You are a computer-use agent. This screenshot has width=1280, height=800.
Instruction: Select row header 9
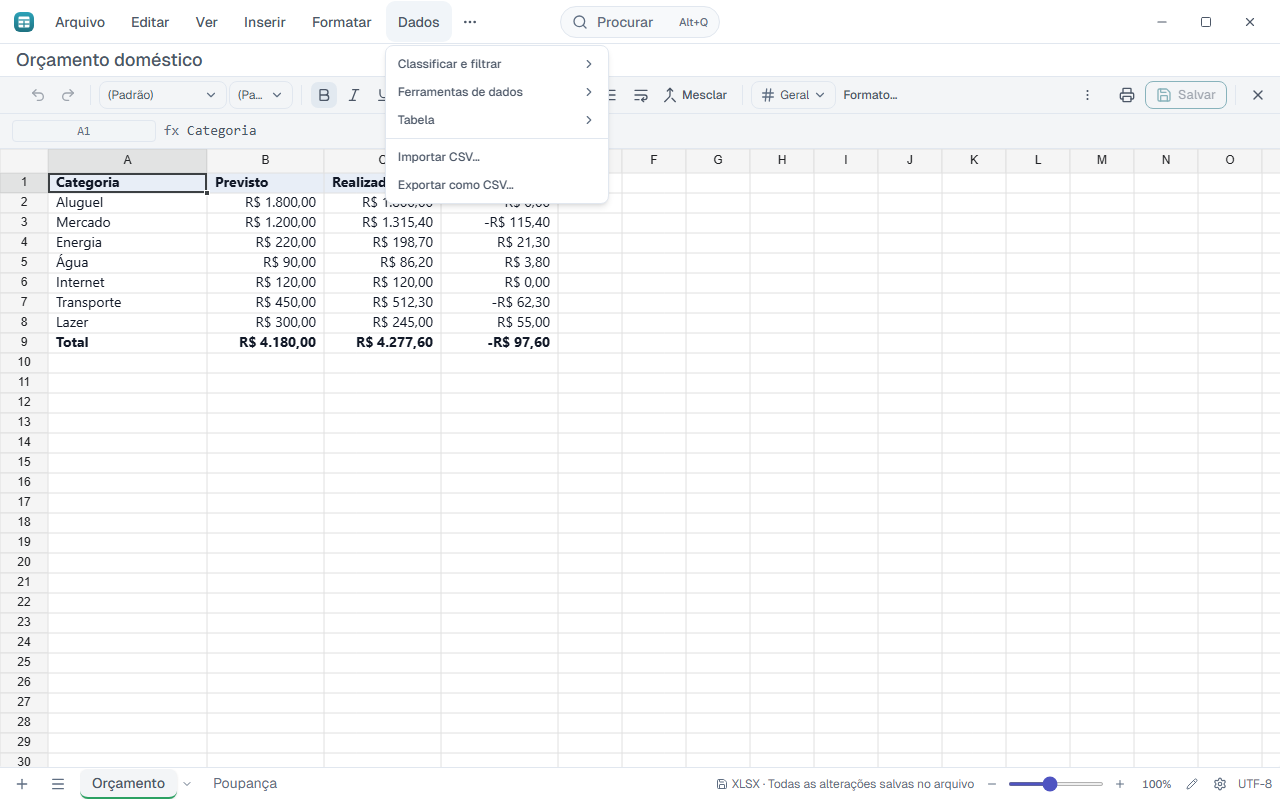click(x=24, y=342)
